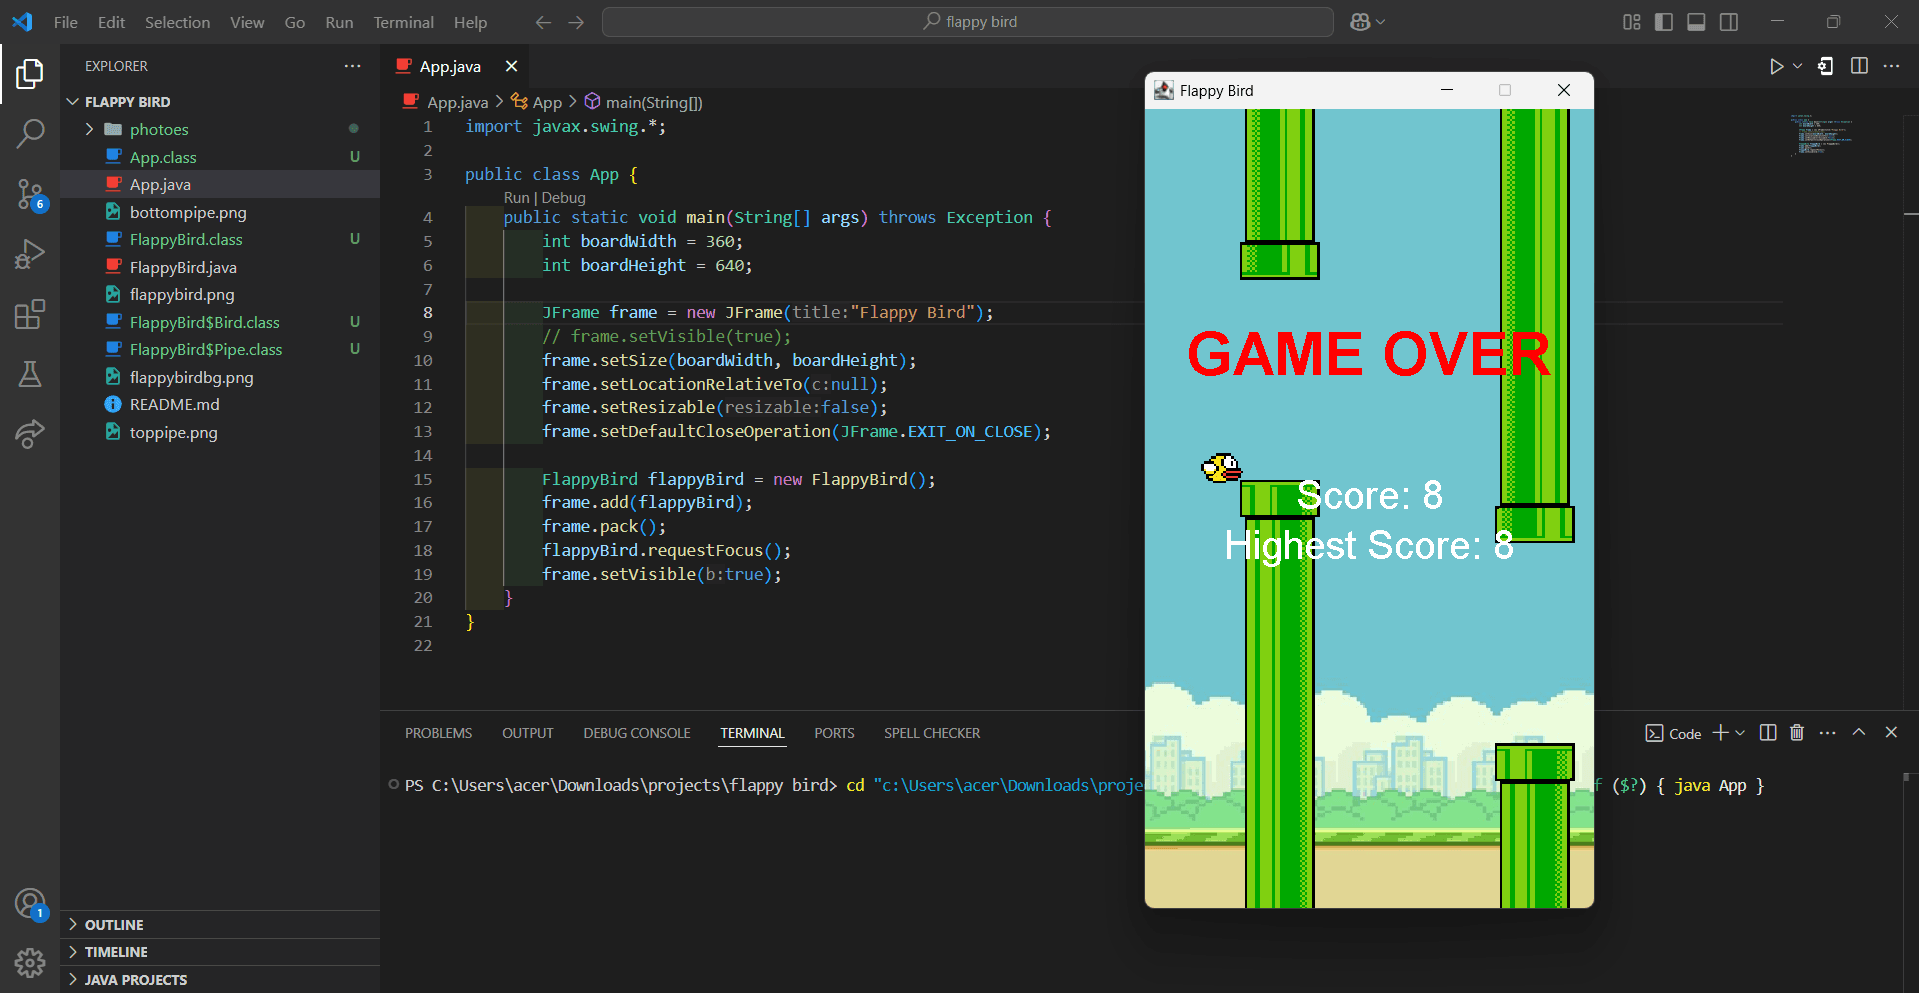Expand the JAVA PROJECTS section
Viewport: 1919px width, 993px height.
[x=220, y=980]
